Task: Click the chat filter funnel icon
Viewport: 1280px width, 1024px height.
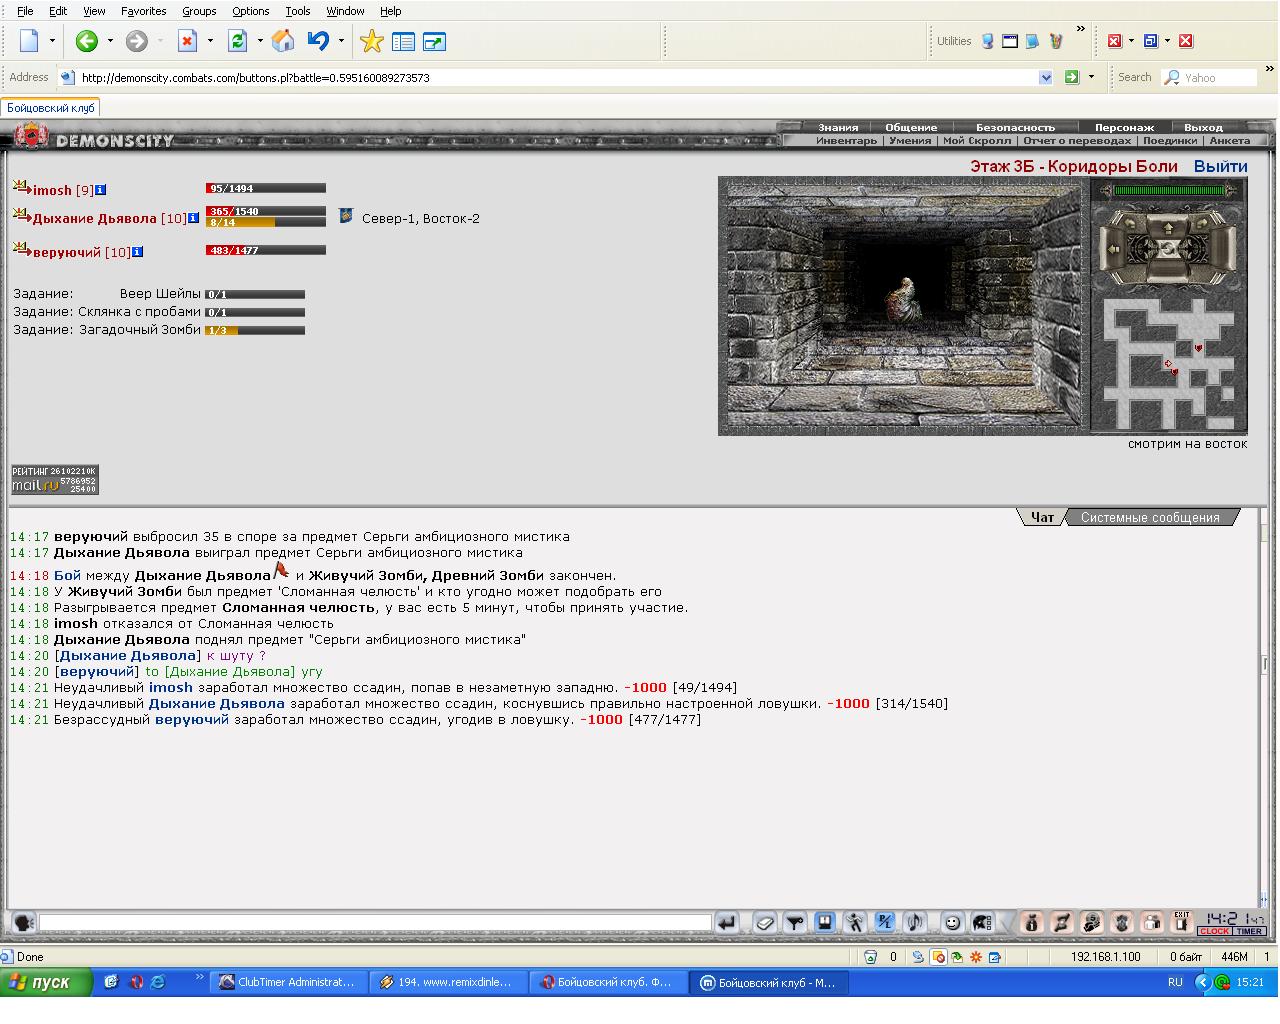Action: pos(794,922)
